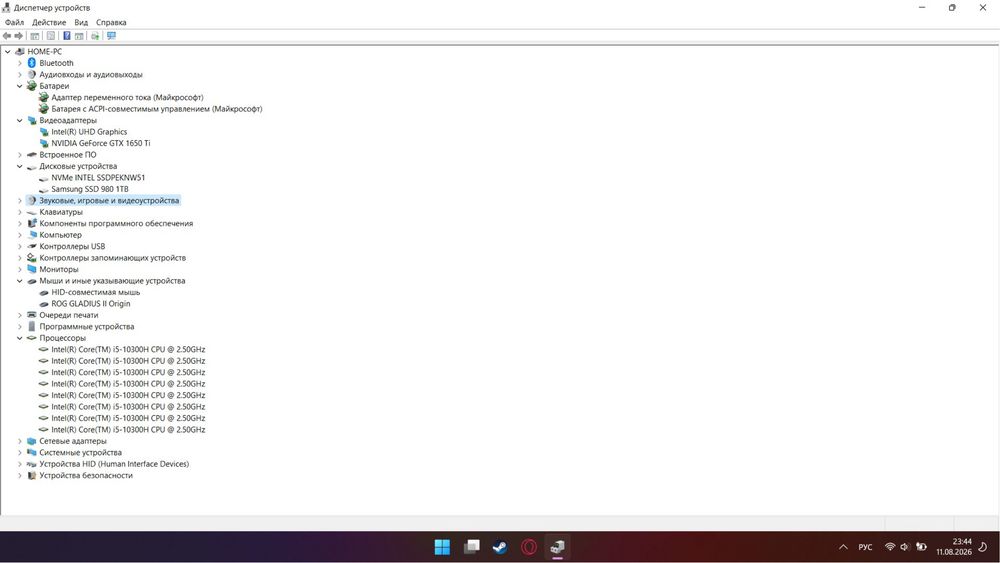Click the forward arrow in the toolbar
The image size is (1000, 563).
pos(18,36)
